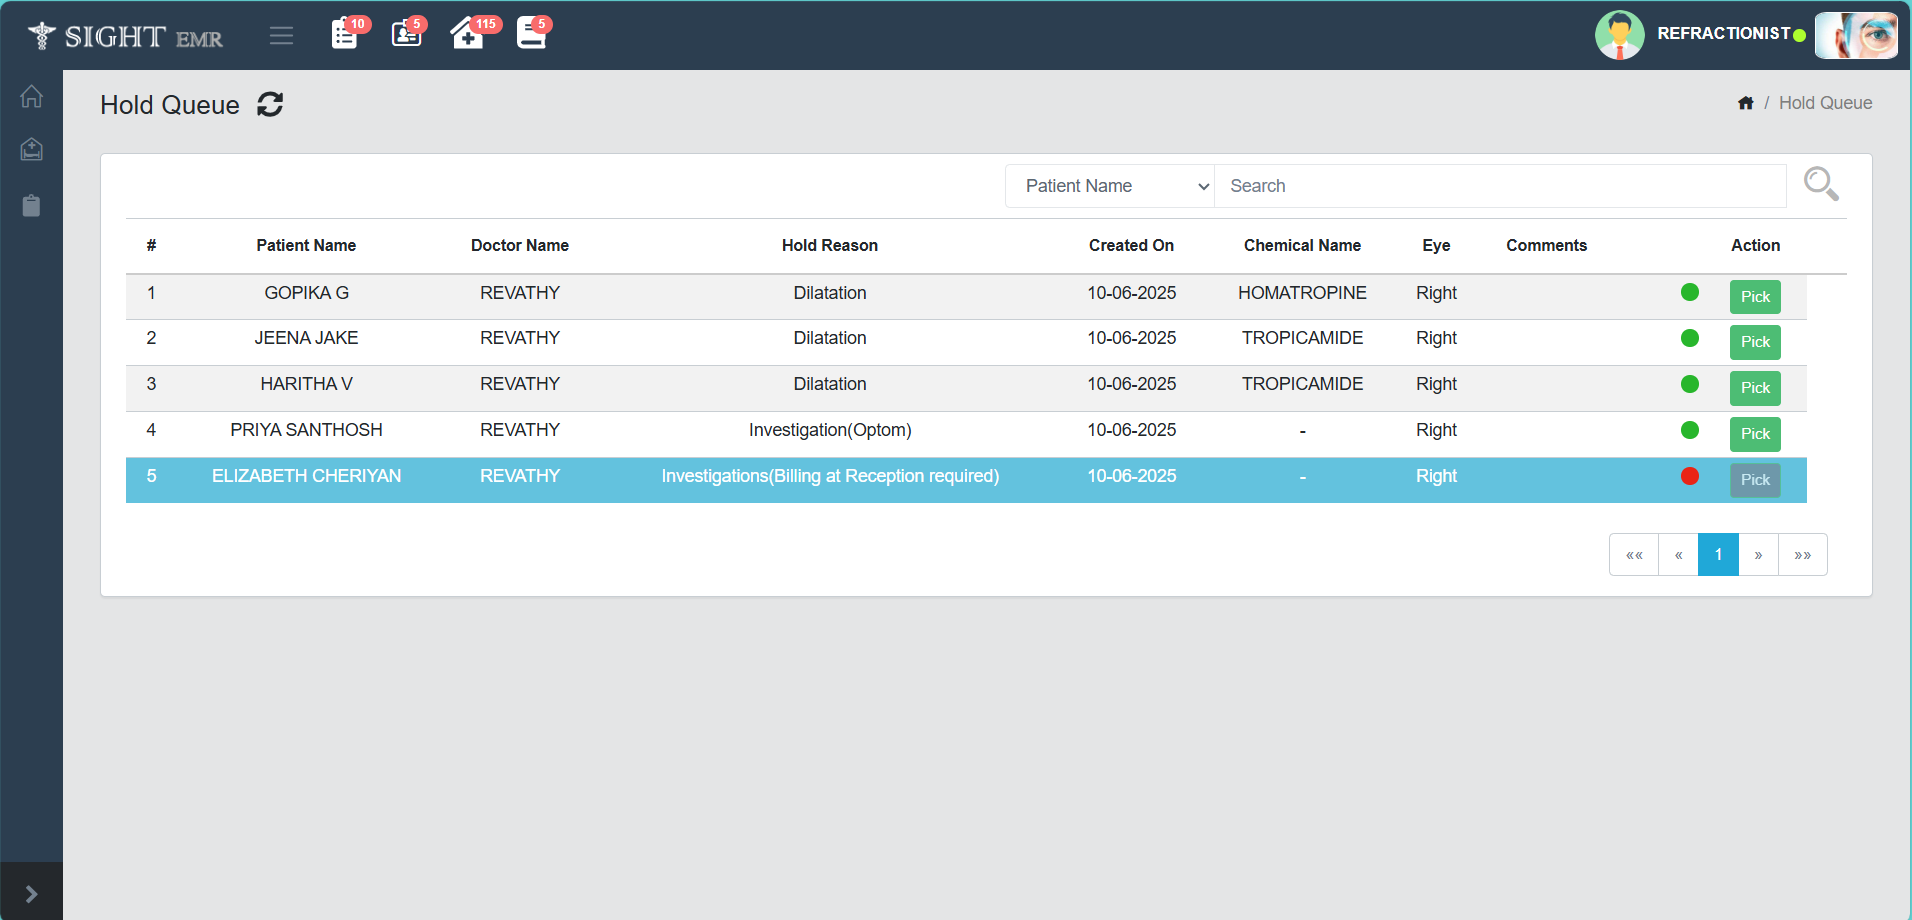Expand the sidebar with the bottom chevron
This screenshot has width=1912, height=920.
coord(32,893)
